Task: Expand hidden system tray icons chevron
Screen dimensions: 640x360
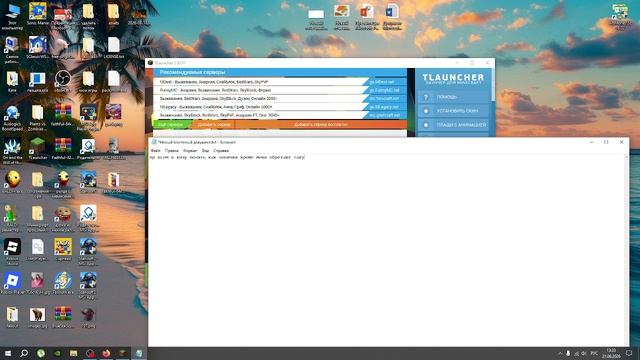Action: (560, 353)
